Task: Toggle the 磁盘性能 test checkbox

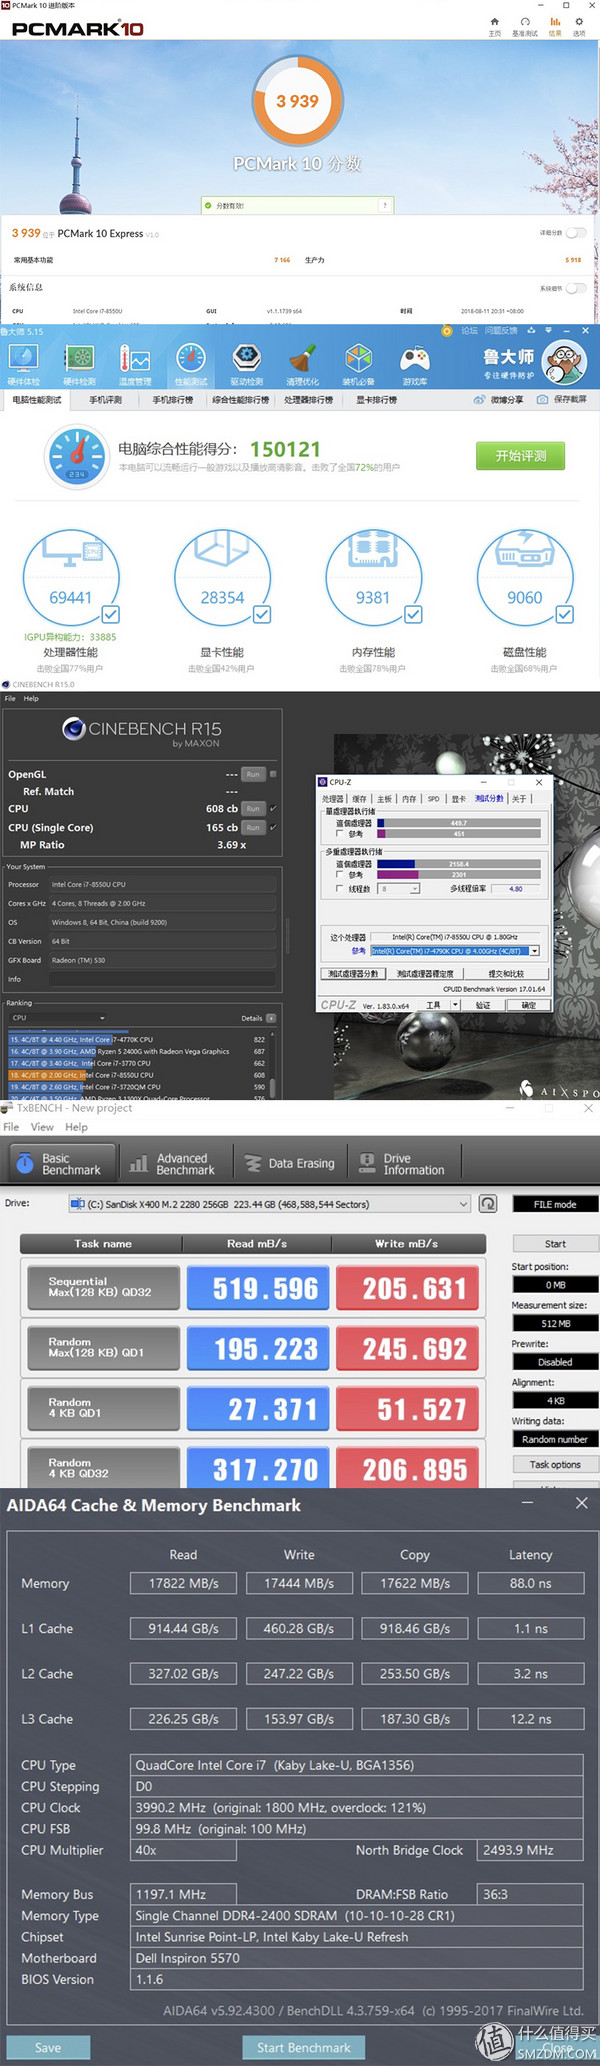Action: click(x=565, y=615)
